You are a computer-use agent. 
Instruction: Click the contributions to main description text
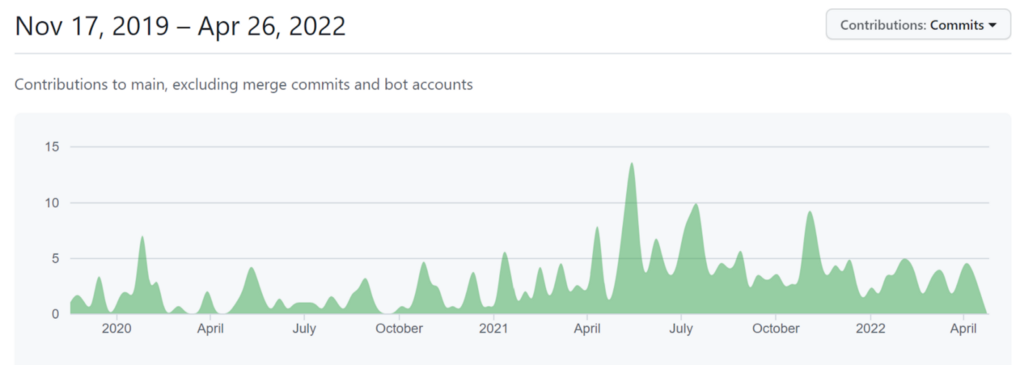(x=244, y=85)
